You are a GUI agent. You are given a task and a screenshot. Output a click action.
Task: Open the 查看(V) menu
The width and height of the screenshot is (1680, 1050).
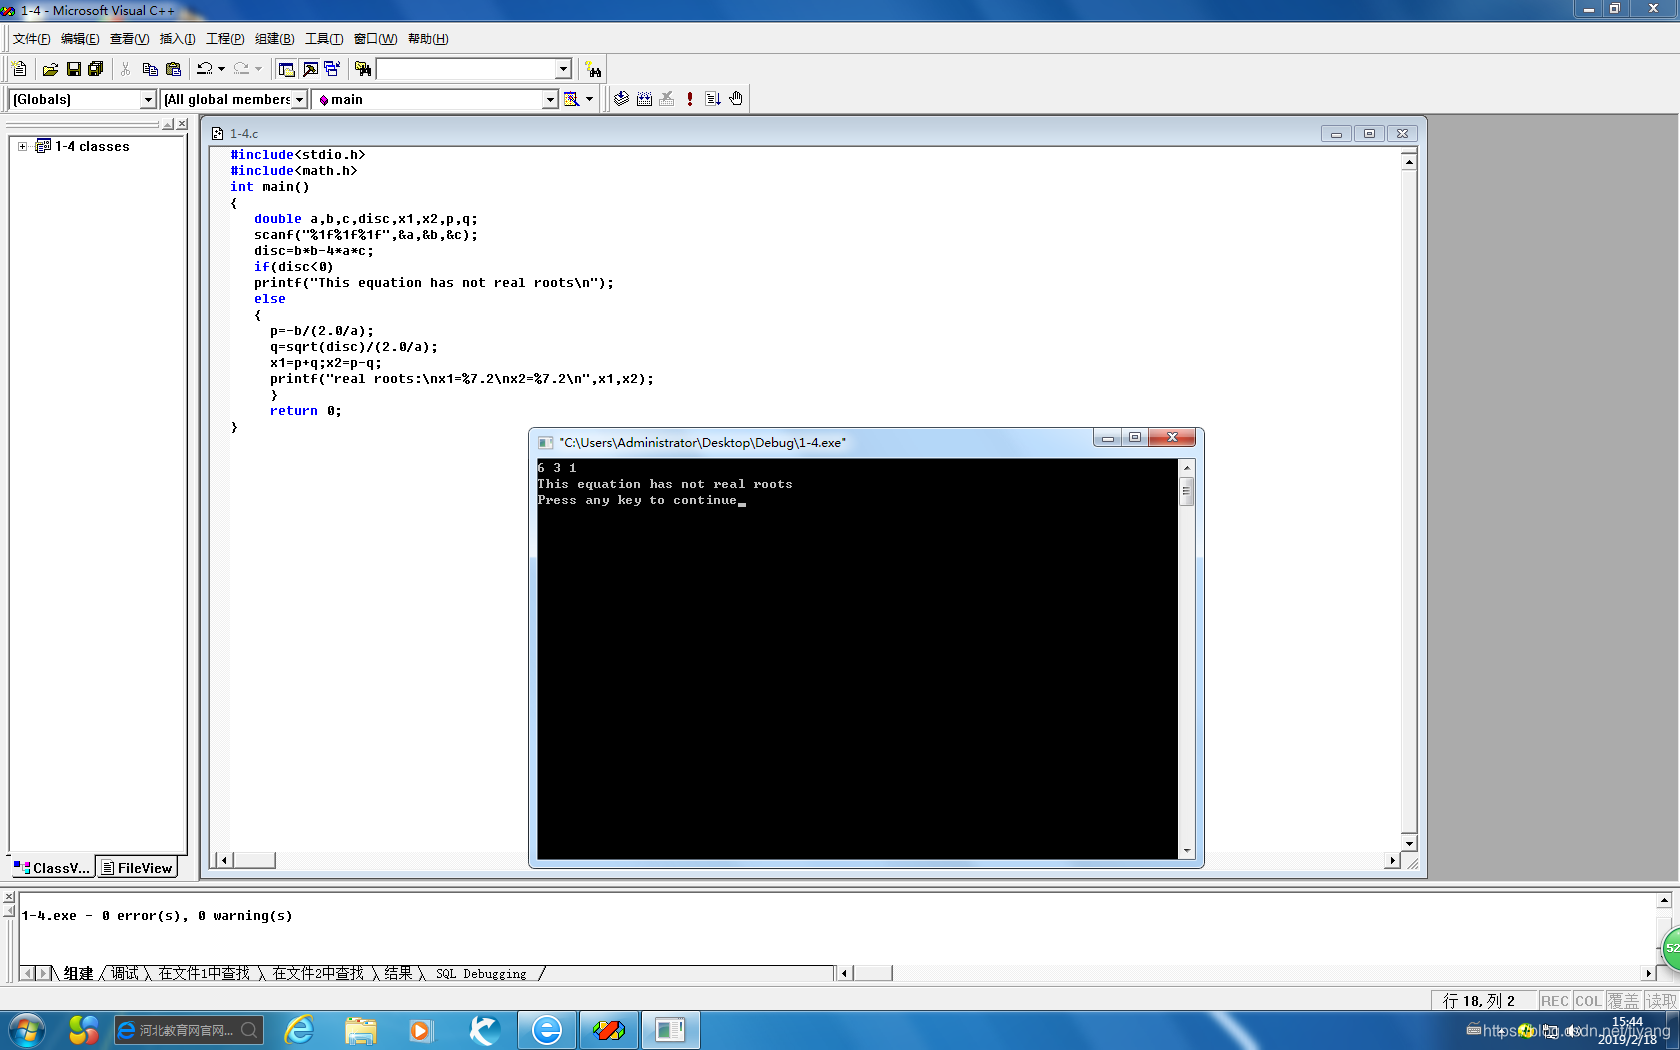tap(129, 39)
